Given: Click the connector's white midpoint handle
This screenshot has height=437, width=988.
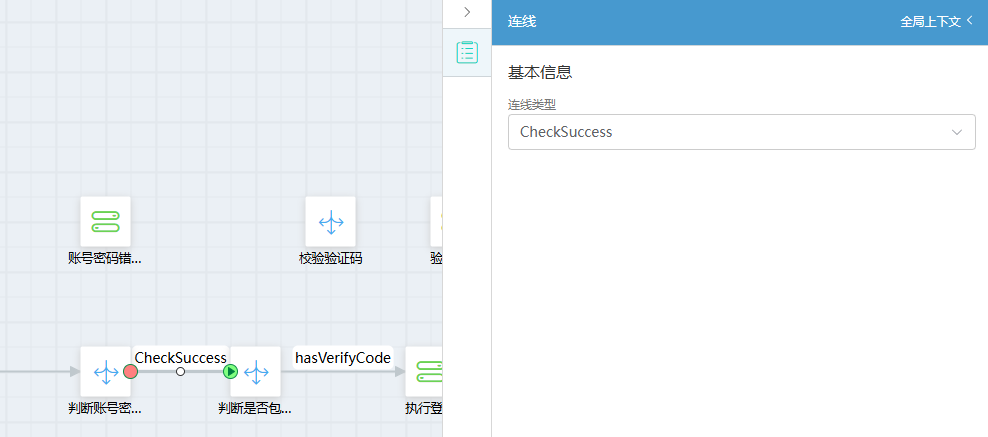Looking at the screenshot, I should click(180, 372).
